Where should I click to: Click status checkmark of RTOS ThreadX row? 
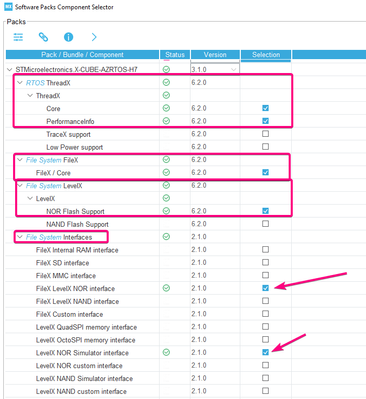coord(166,82)
